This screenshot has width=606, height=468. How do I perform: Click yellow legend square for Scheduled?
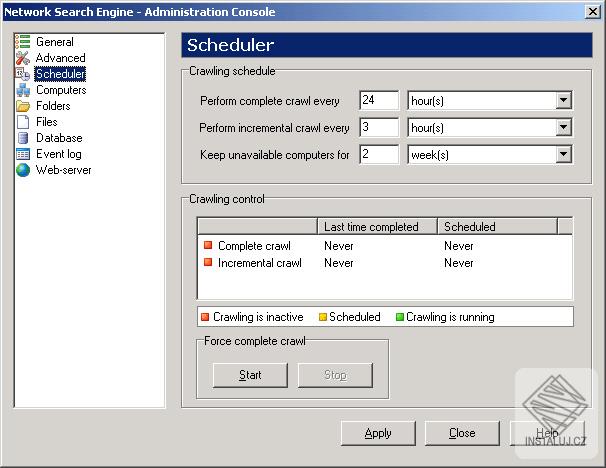323,317
